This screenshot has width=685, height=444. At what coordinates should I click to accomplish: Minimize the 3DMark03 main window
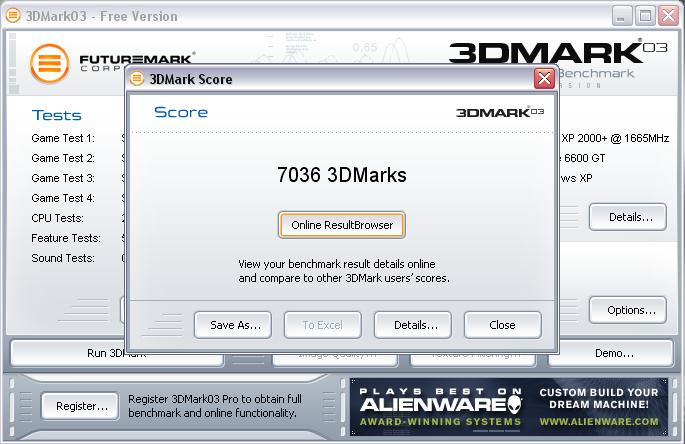621,16
